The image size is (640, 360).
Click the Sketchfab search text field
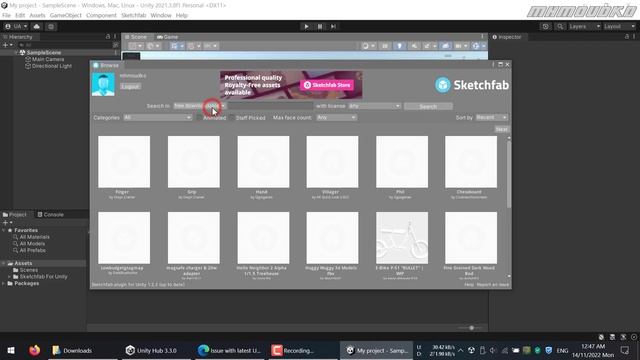270,106
